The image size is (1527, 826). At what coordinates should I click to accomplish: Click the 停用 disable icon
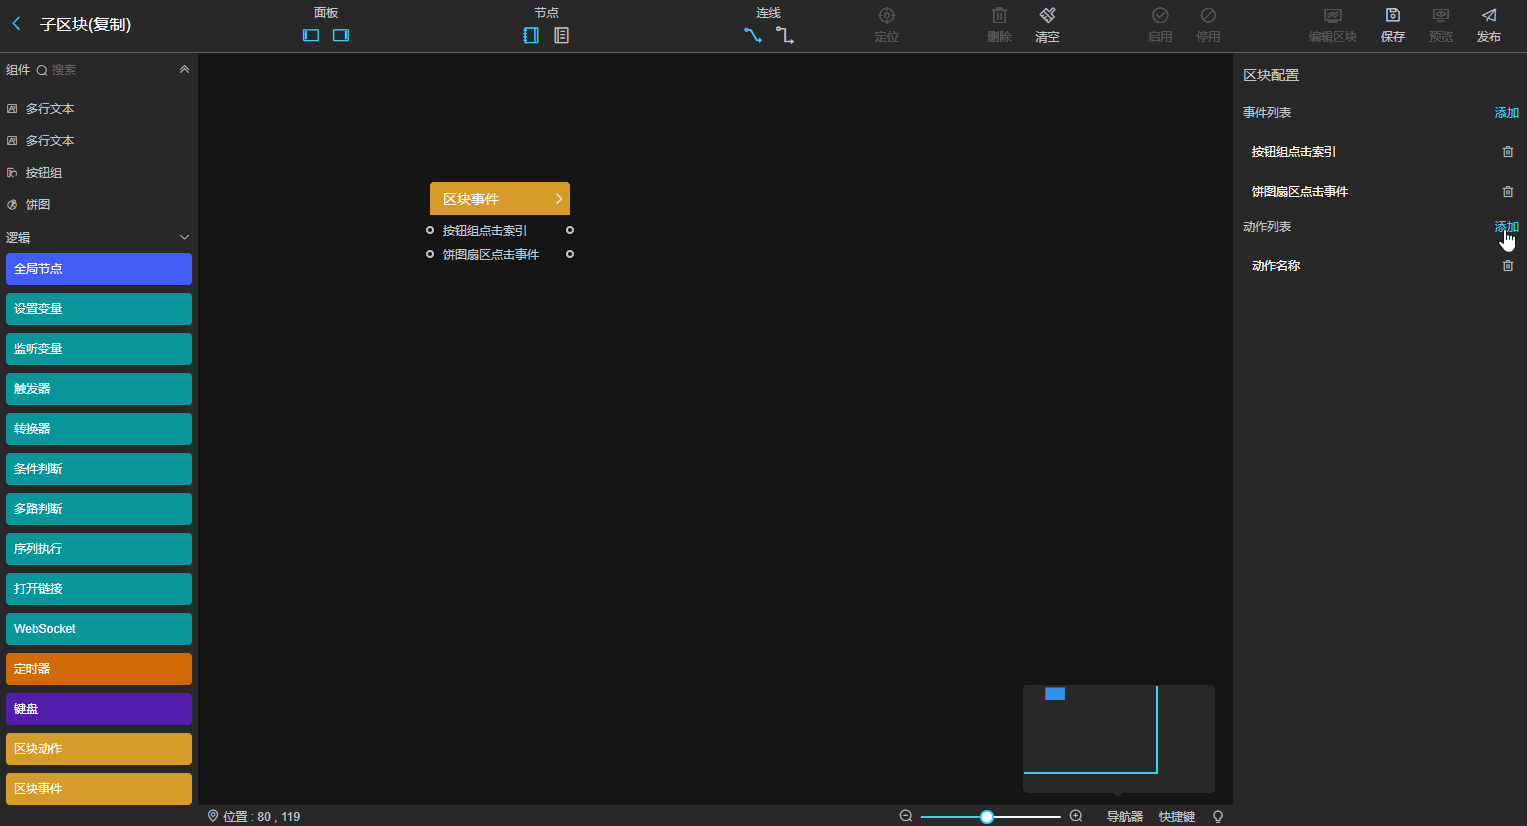[1208, 15]
